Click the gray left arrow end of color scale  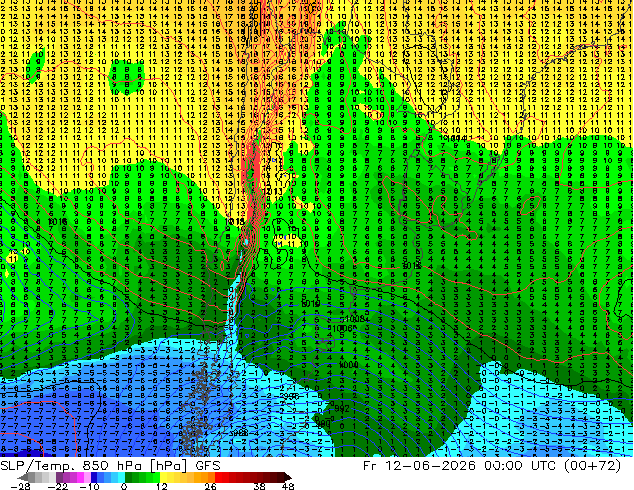[23, 477]
